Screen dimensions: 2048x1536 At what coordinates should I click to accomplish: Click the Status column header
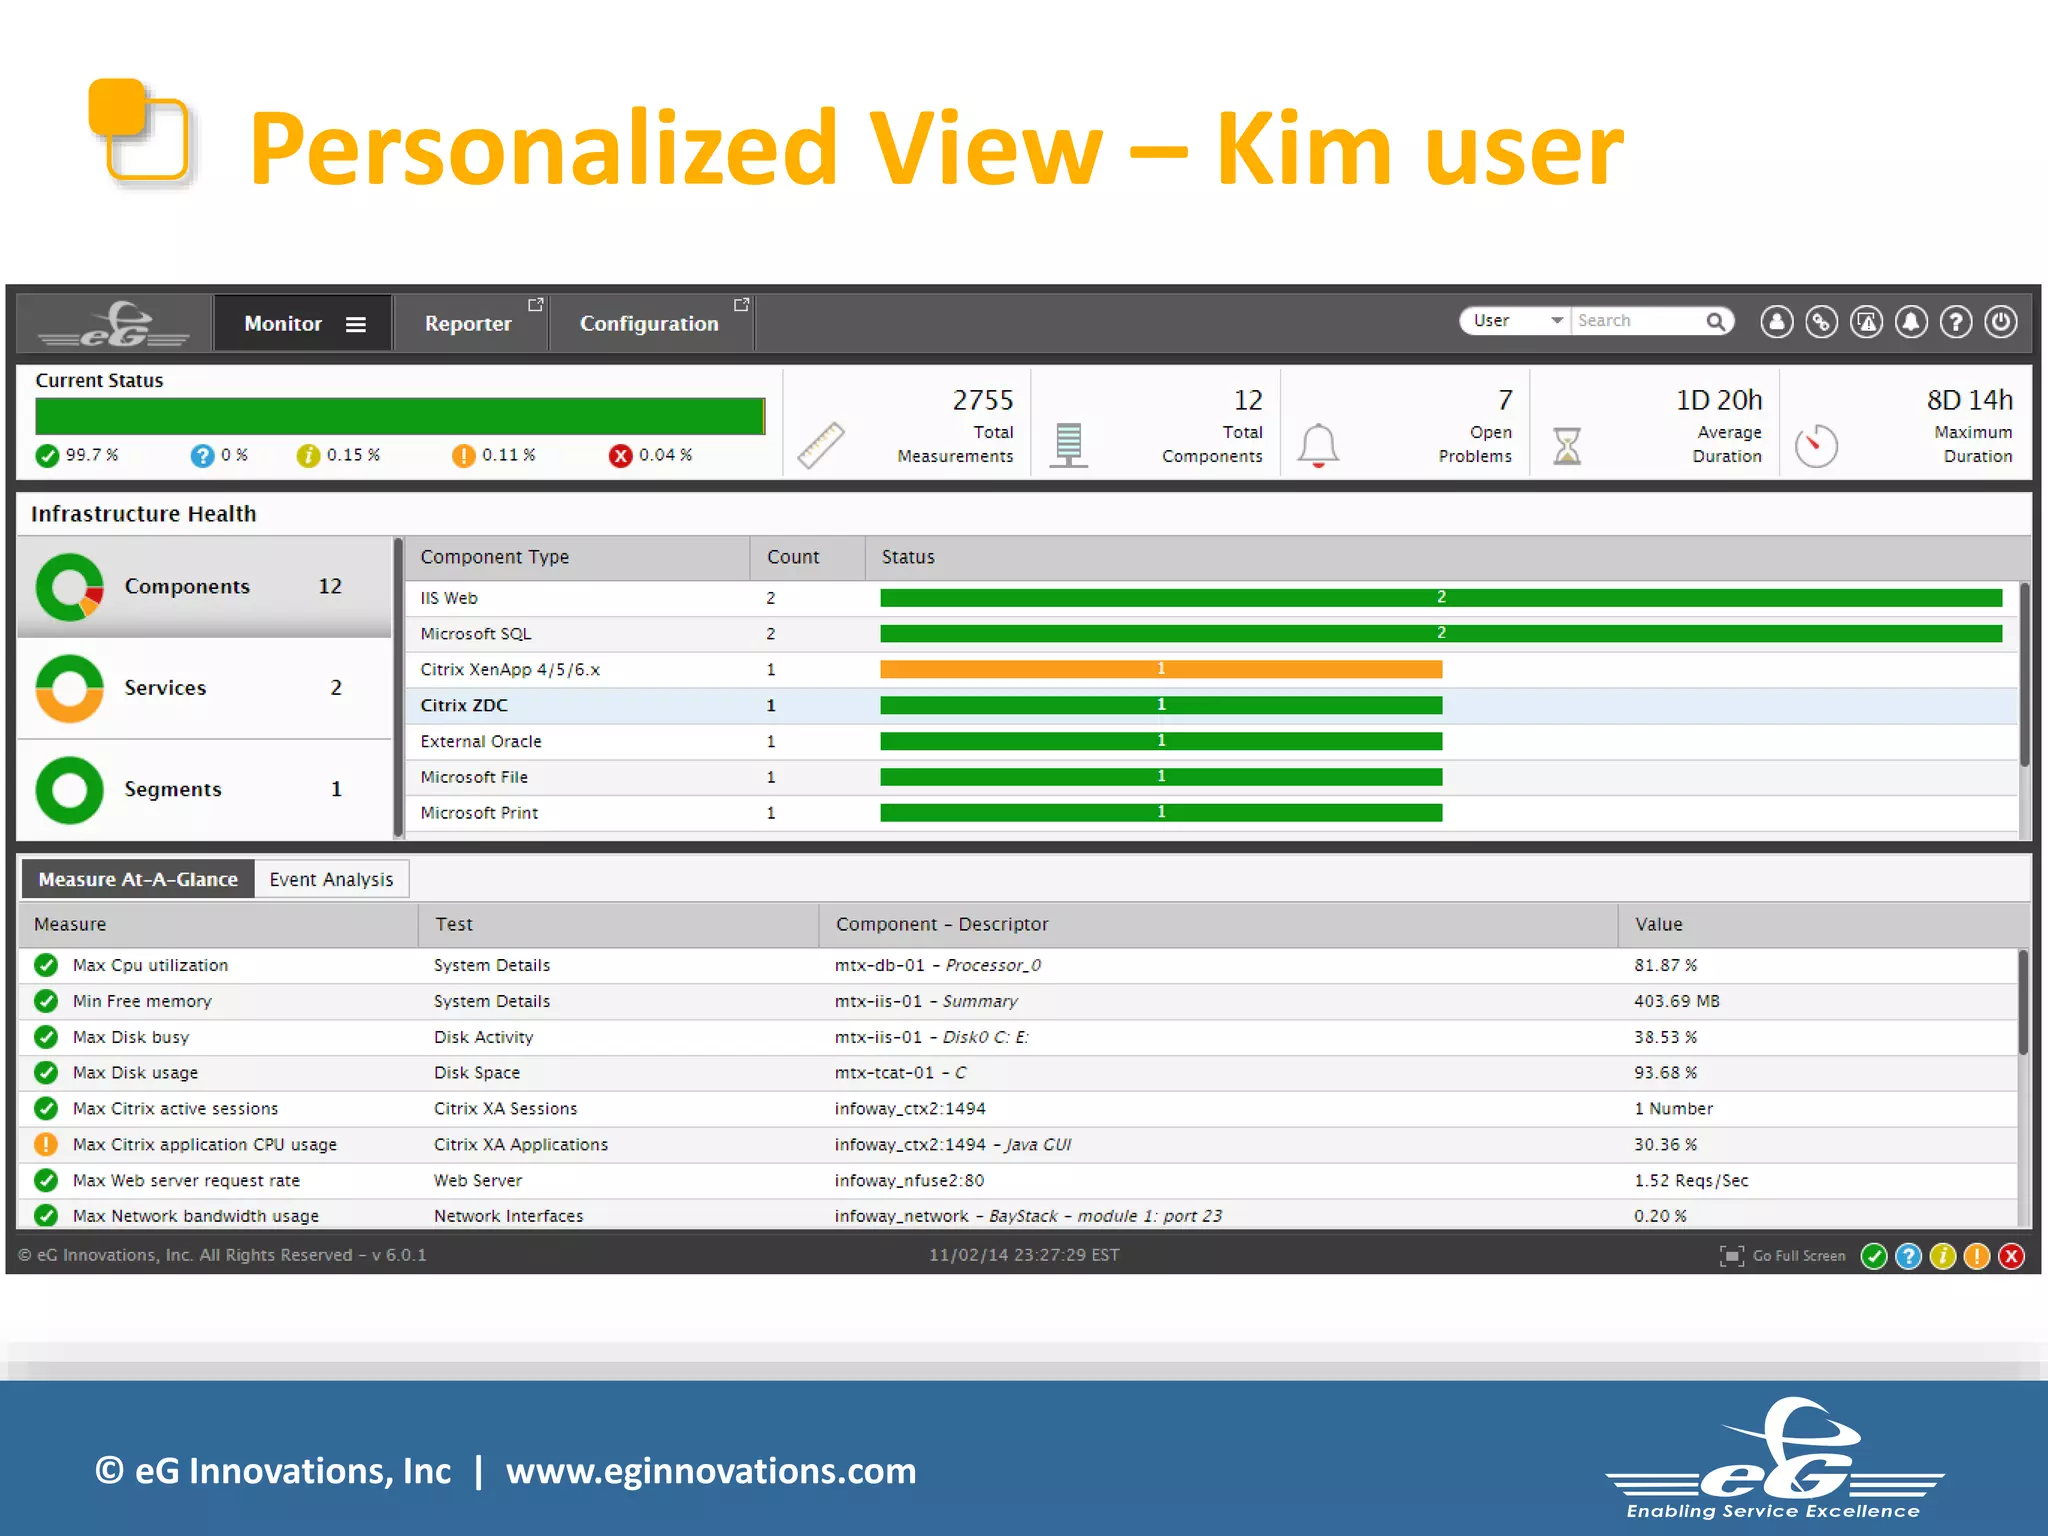tap(1448, 557)
